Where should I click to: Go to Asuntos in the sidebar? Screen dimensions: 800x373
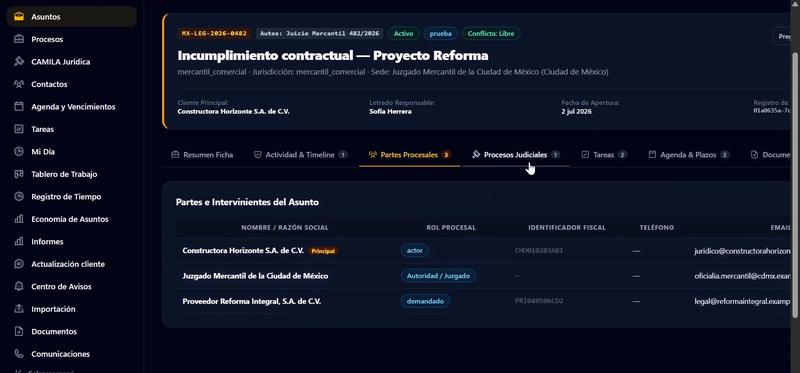(x=71, y=16)
